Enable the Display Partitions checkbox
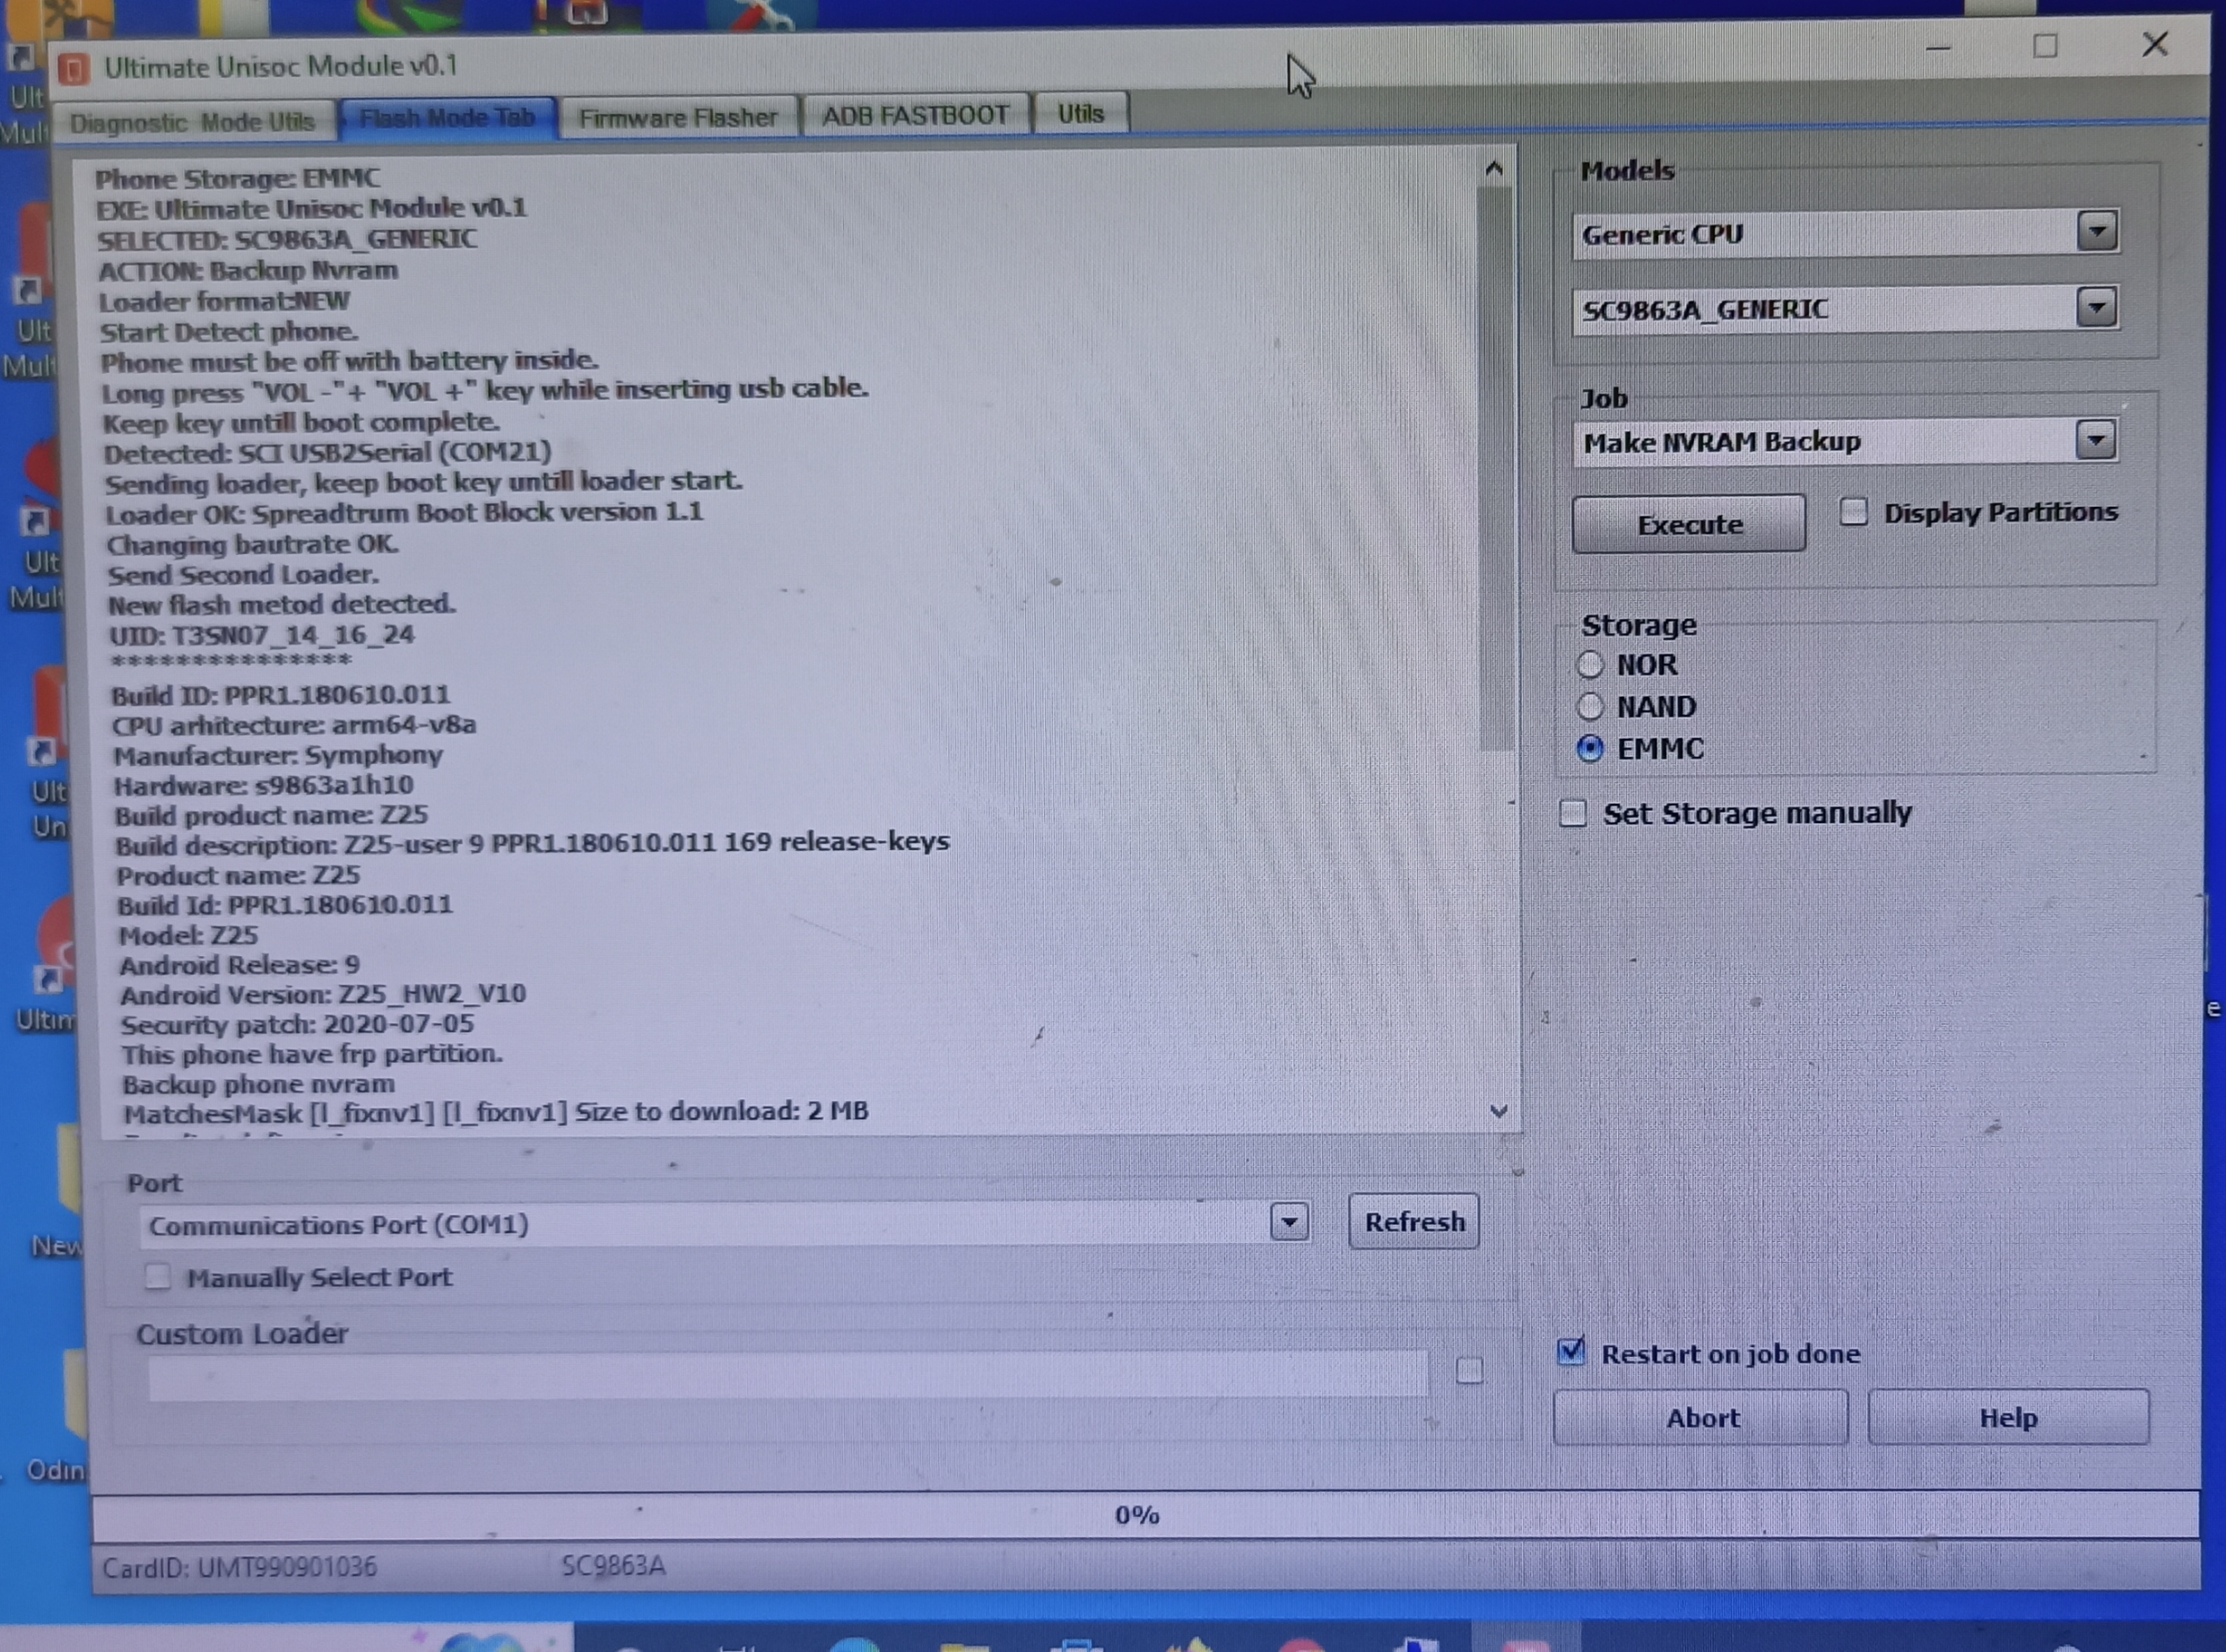Image resolution: width=2226 pixels, height=1652 pixels. coord(1853,512)
